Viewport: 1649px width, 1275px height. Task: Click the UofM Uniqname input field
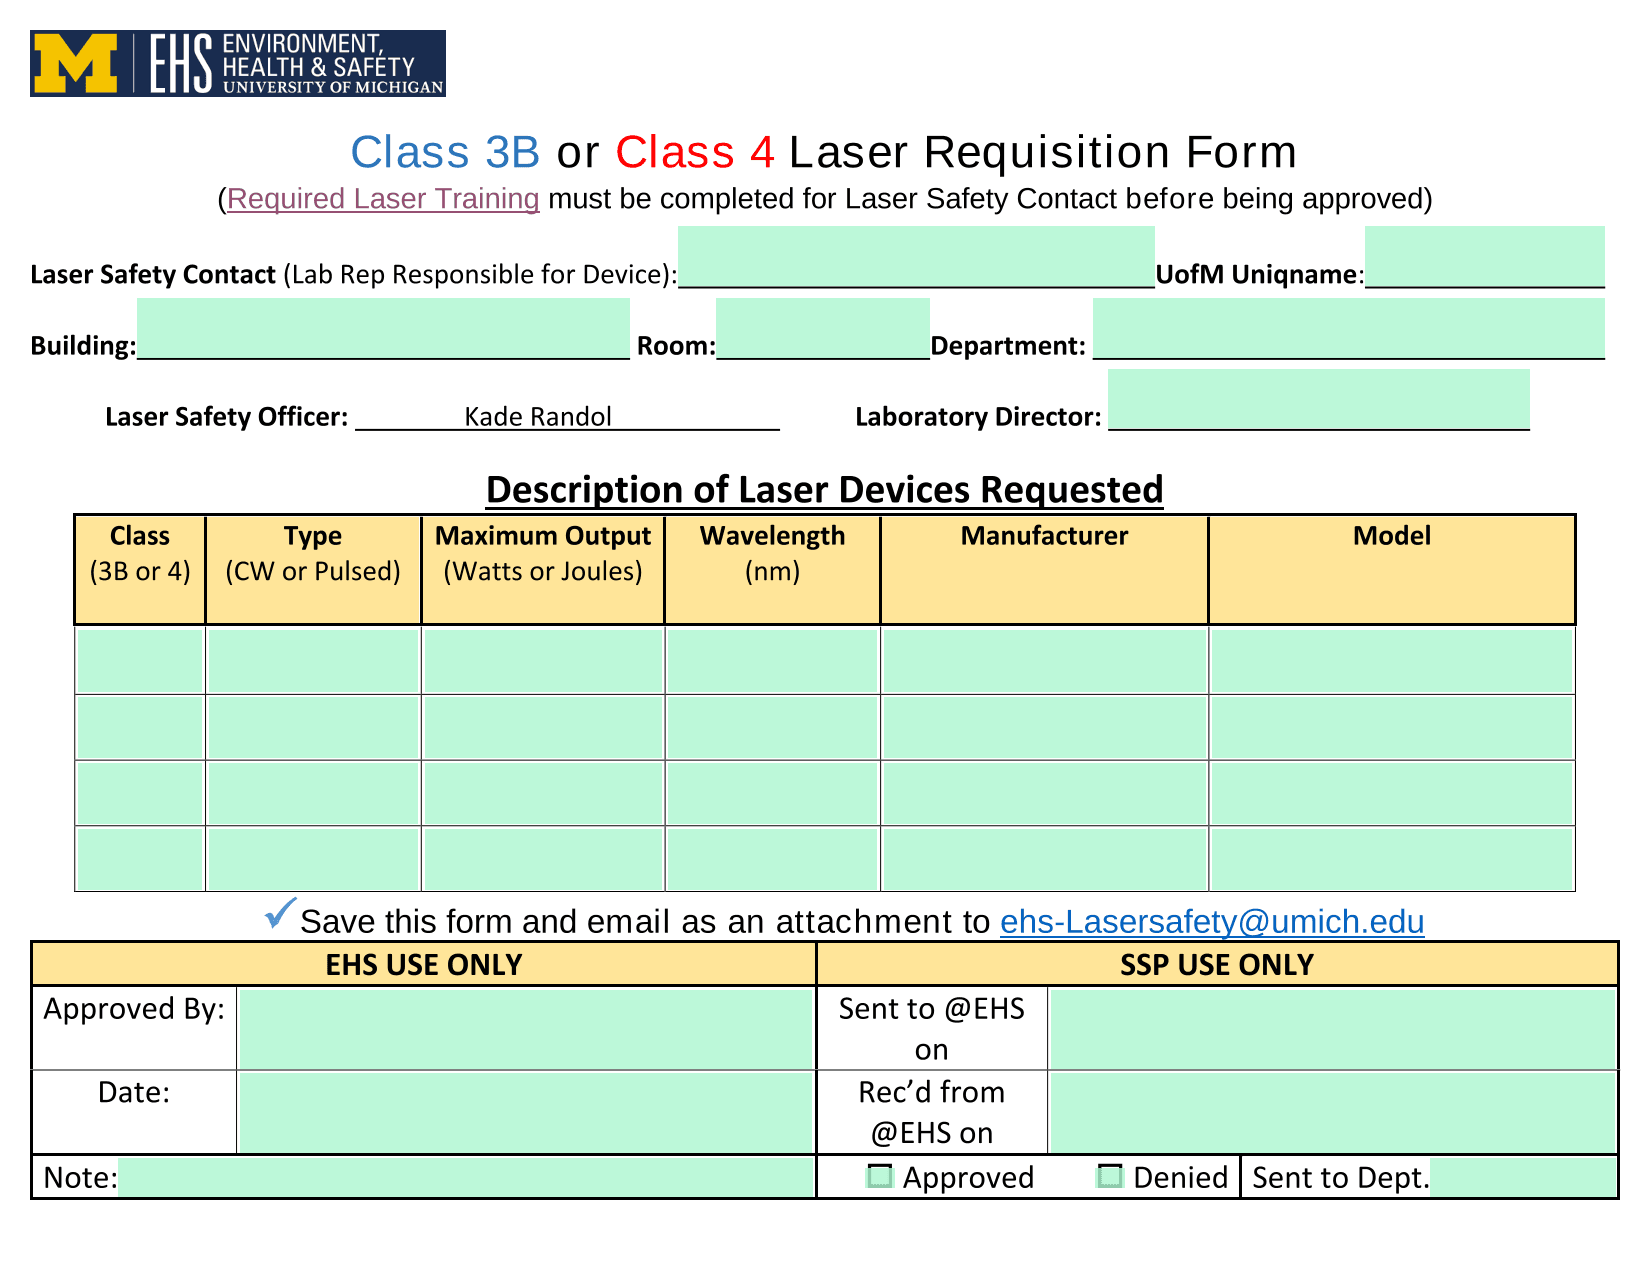click(1485, 257)
